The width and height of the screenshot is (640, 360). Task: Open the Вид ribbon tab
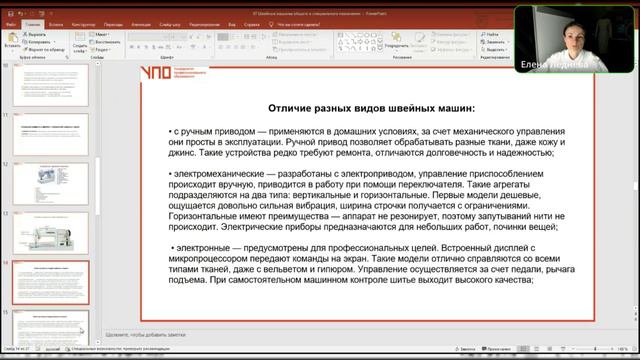point(232,24)
